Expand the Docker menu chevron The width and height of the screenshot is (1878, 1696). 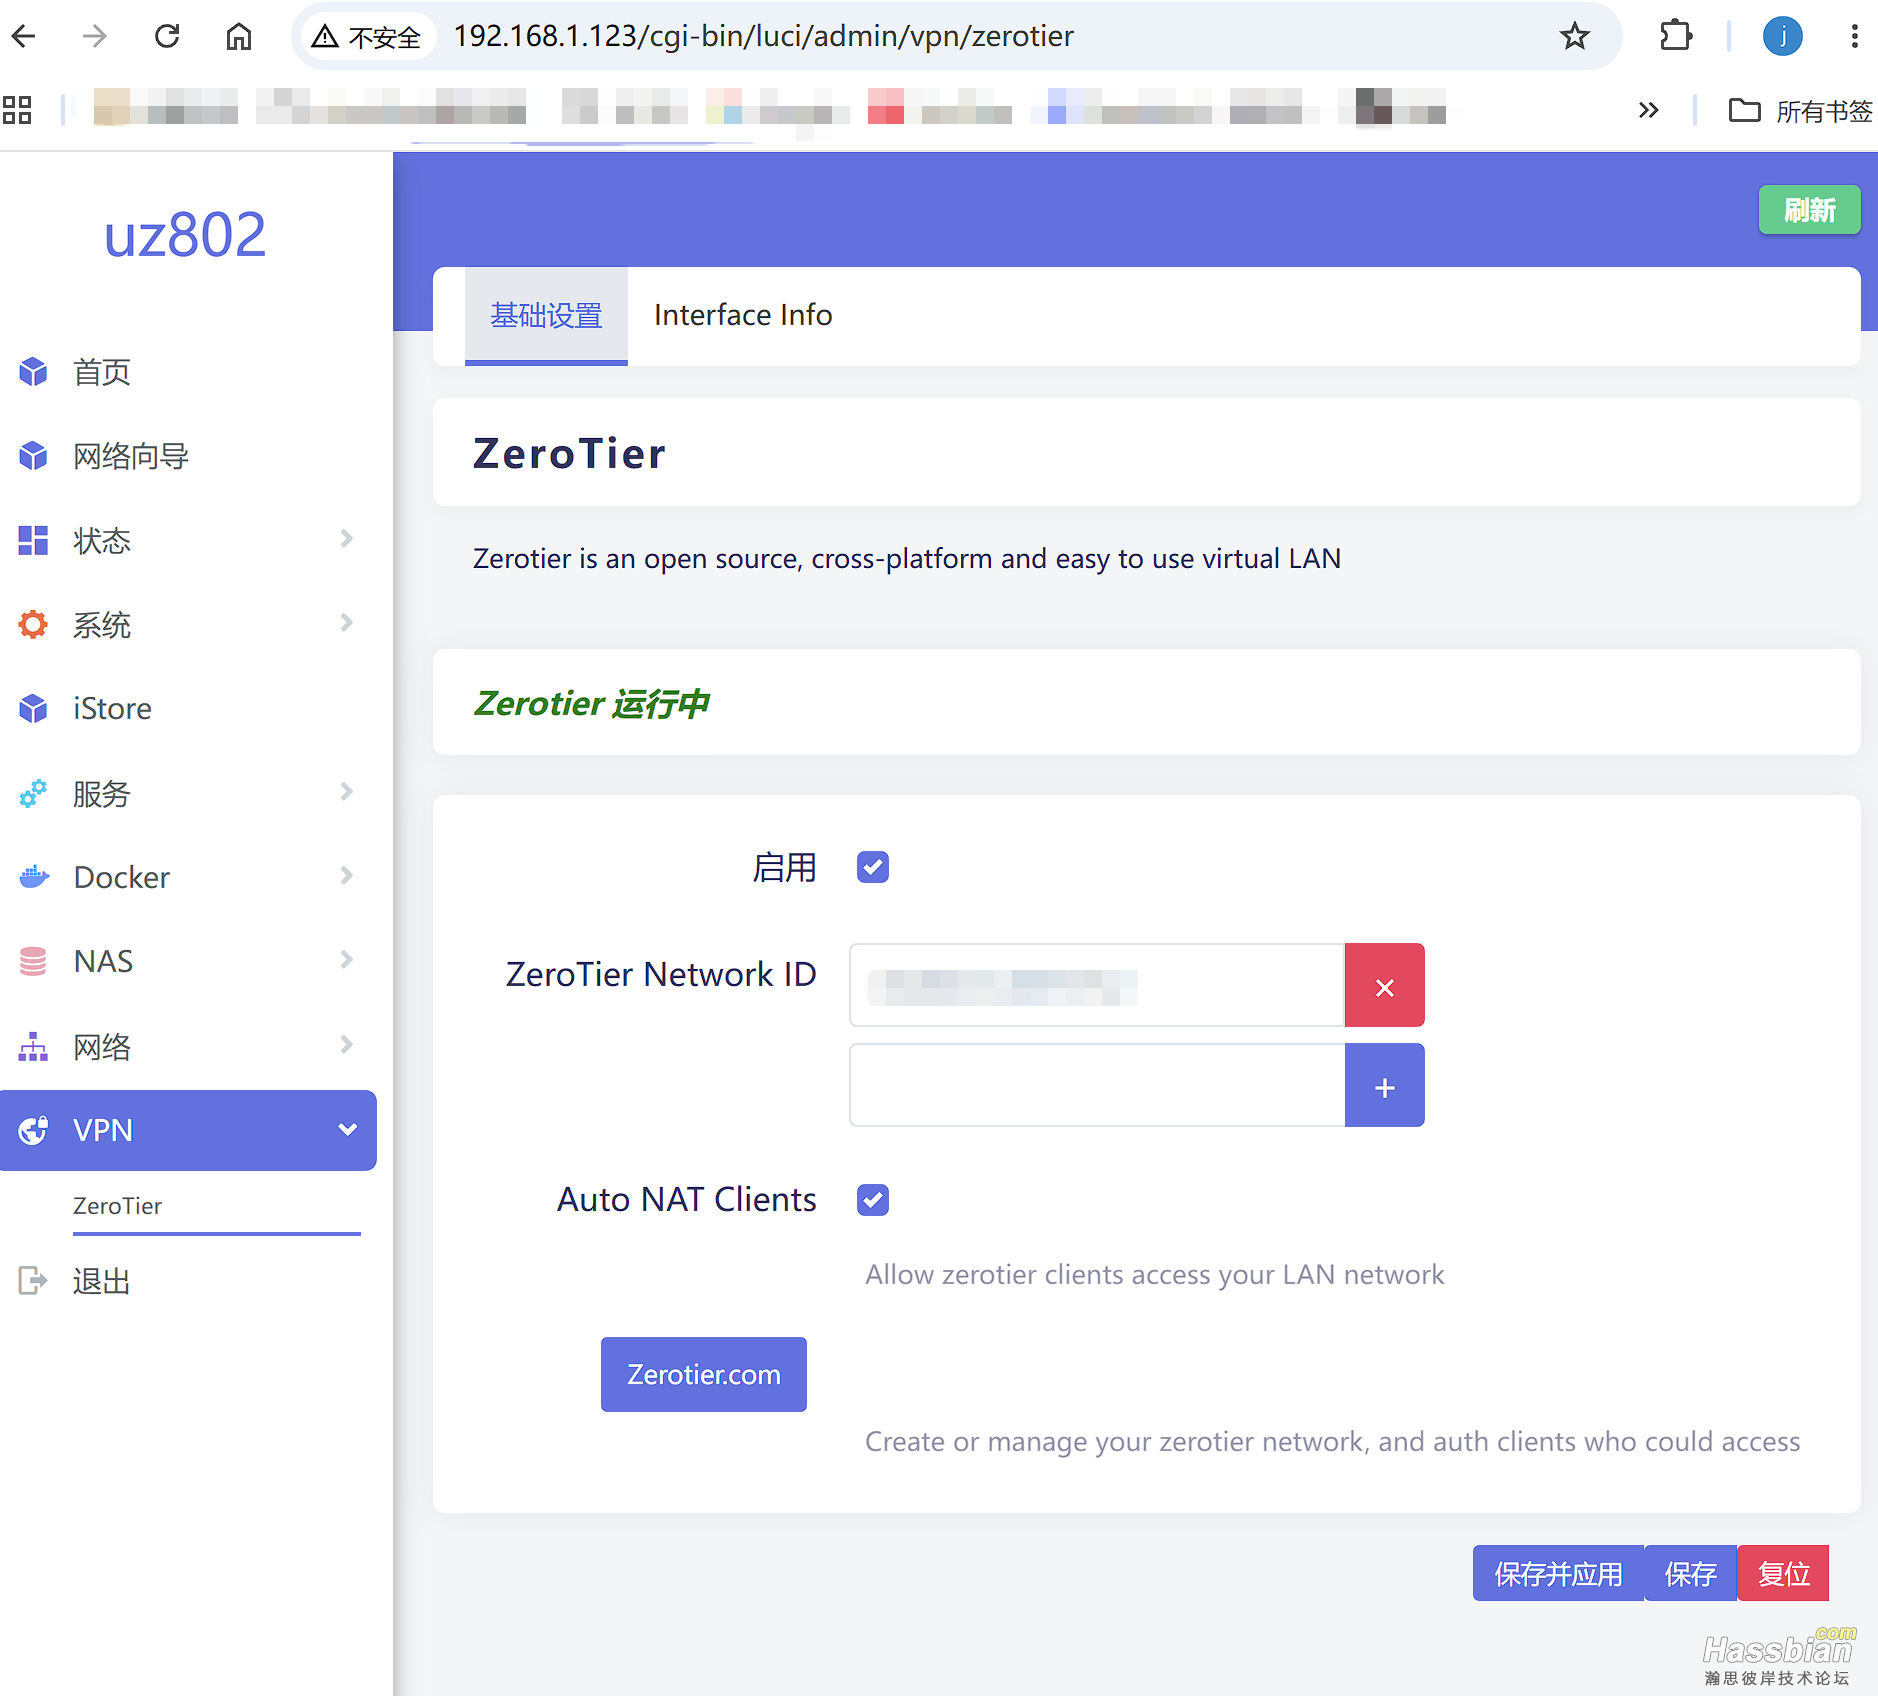[347, 876]
